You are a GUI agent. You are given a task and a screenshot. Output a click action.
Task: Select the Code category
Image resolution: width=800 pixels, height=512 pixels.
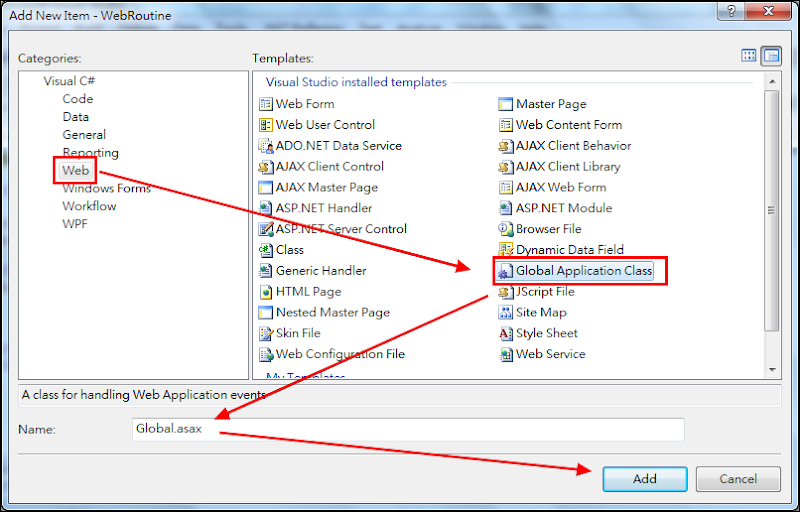point(78,99)
